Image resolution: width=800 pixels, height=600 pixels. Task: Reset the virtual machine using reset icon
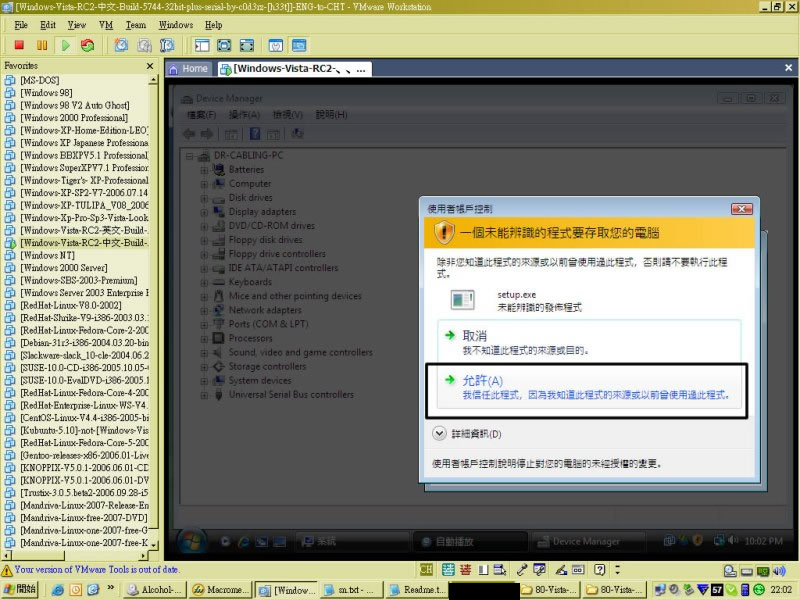tap(88, 45)
